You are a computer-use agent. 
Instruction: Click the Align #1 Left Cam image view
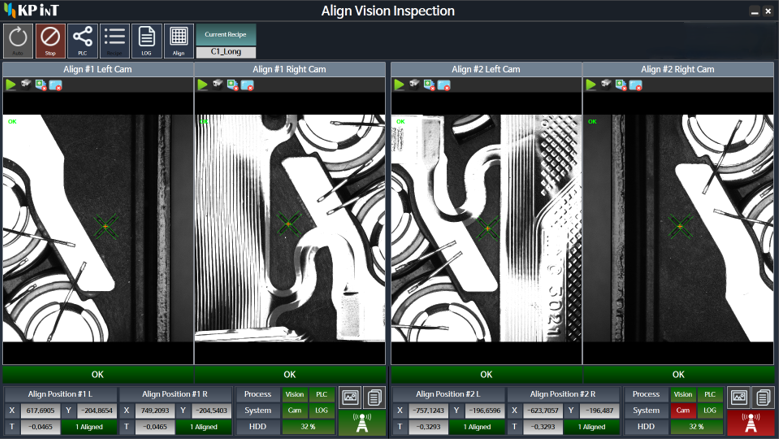click(98, 228)
